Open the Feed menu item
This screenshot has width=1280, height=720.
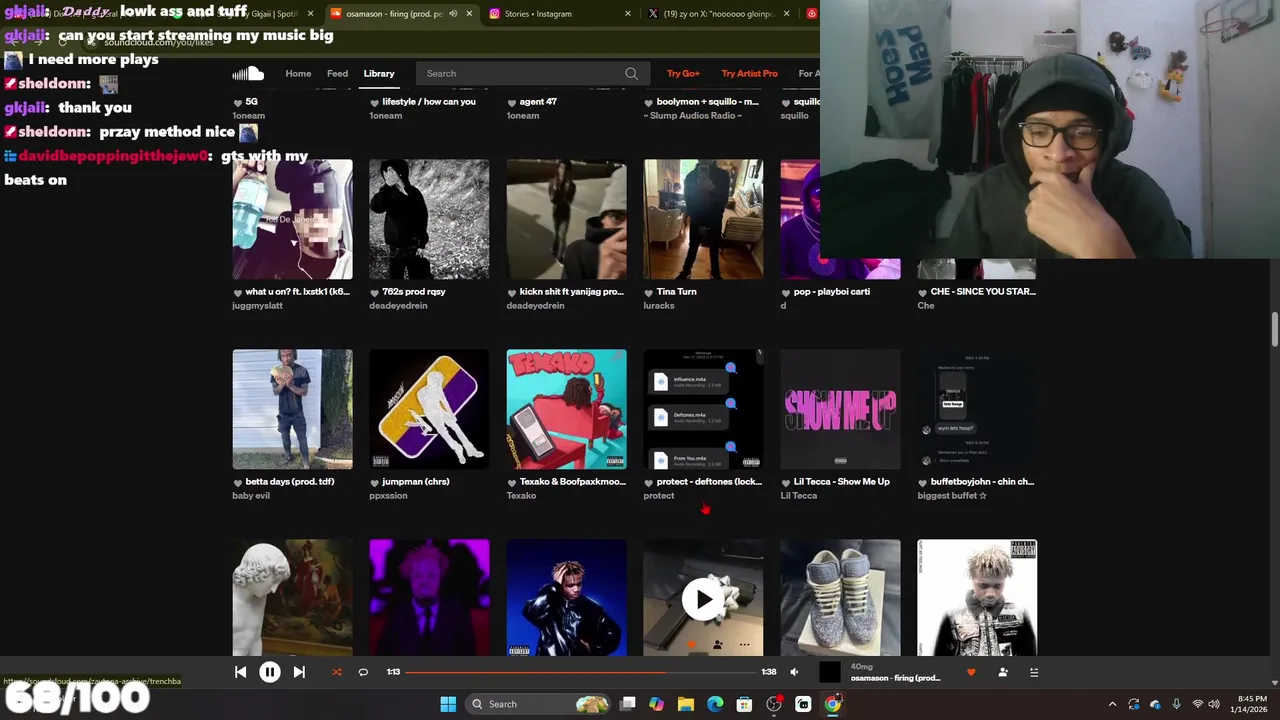[x=338, y=74]
